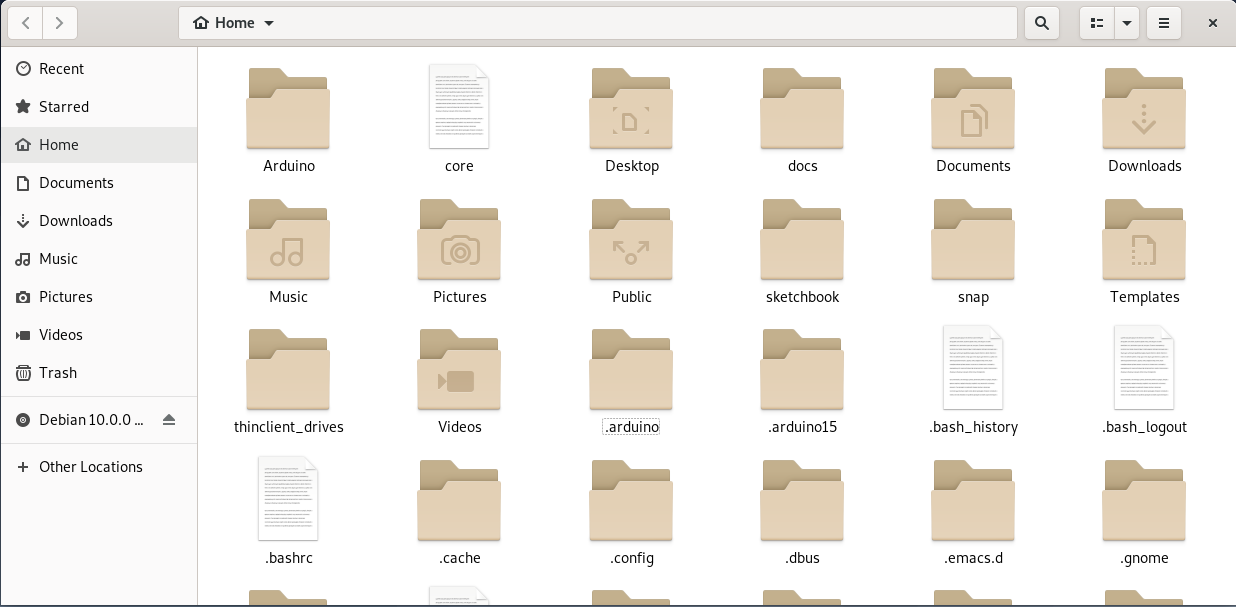
Task: Select the .bash_history file icon
Action: (973, 367)
